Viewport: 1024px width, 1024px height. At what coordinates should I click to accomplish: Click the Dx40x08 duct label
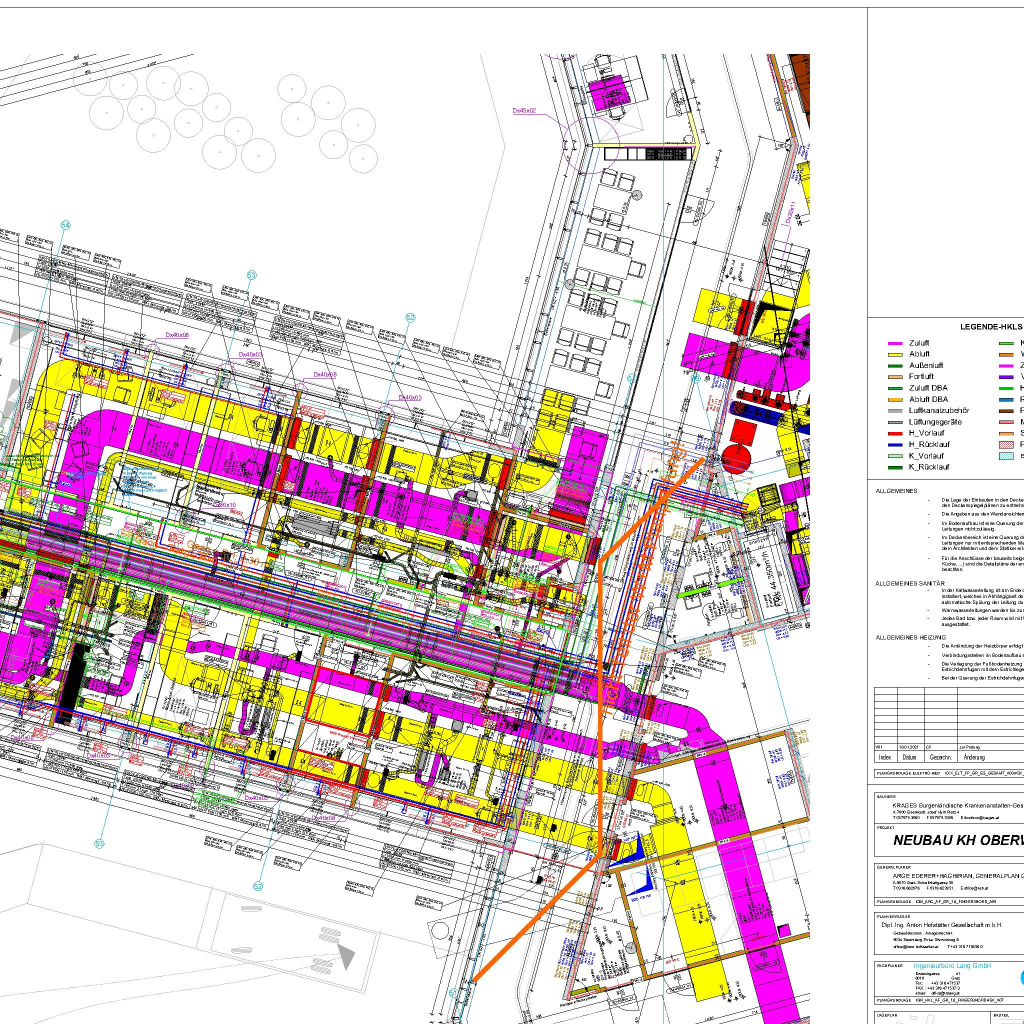pos(178,335)
